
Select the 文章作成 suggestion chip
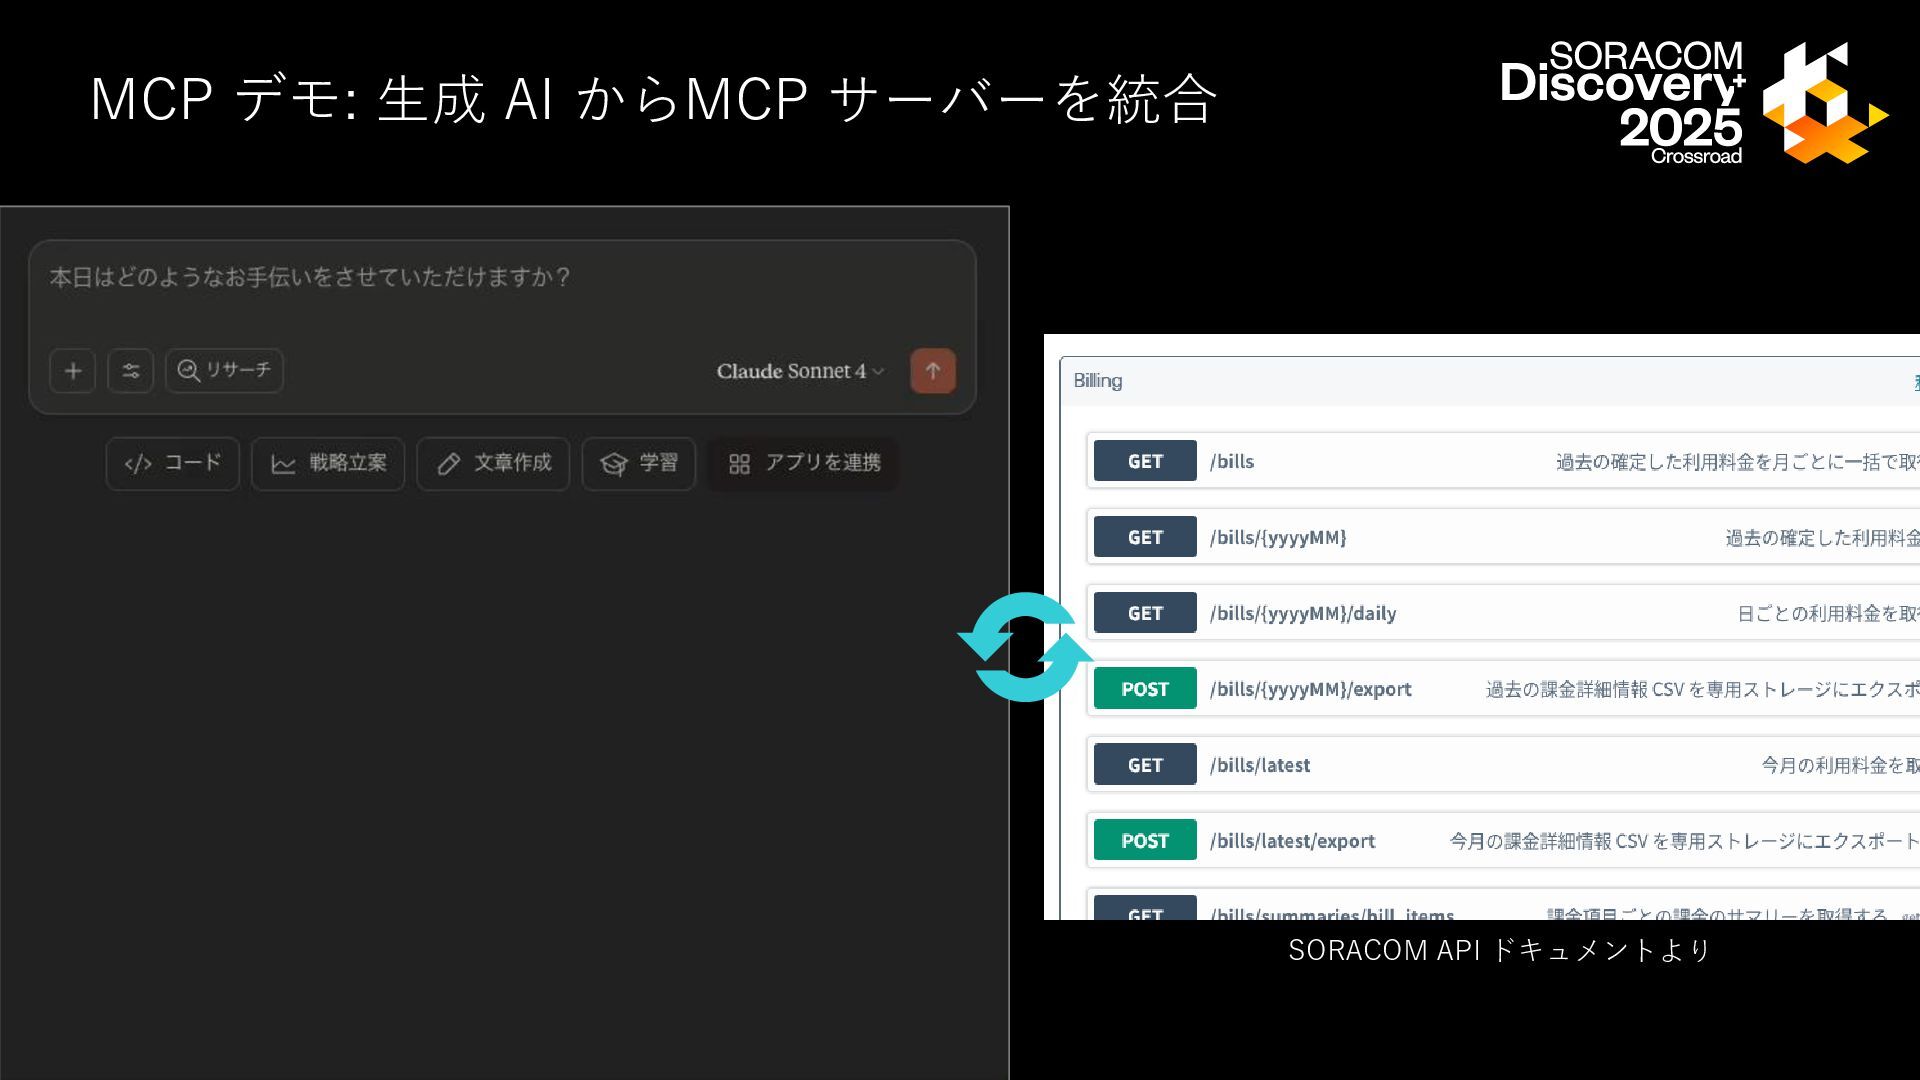coord(493,463)
